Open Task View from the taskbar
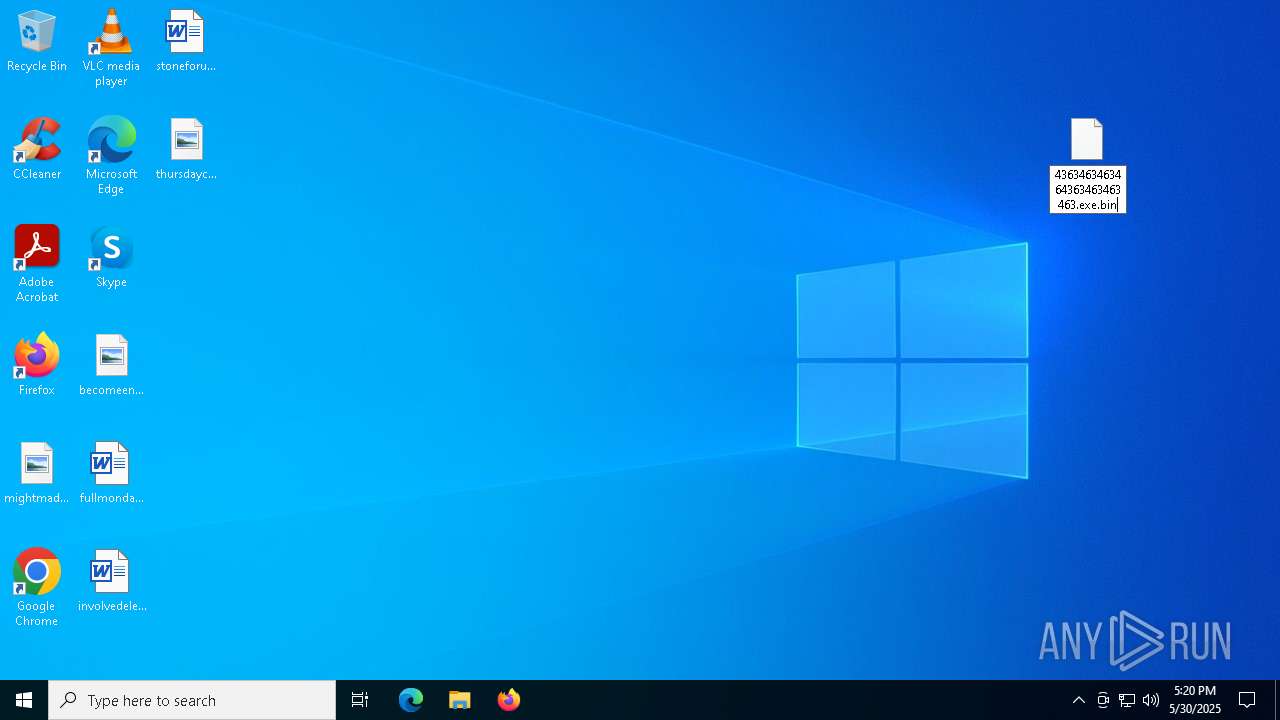Viewport: 1280px width, 720px height. point(360,700)
